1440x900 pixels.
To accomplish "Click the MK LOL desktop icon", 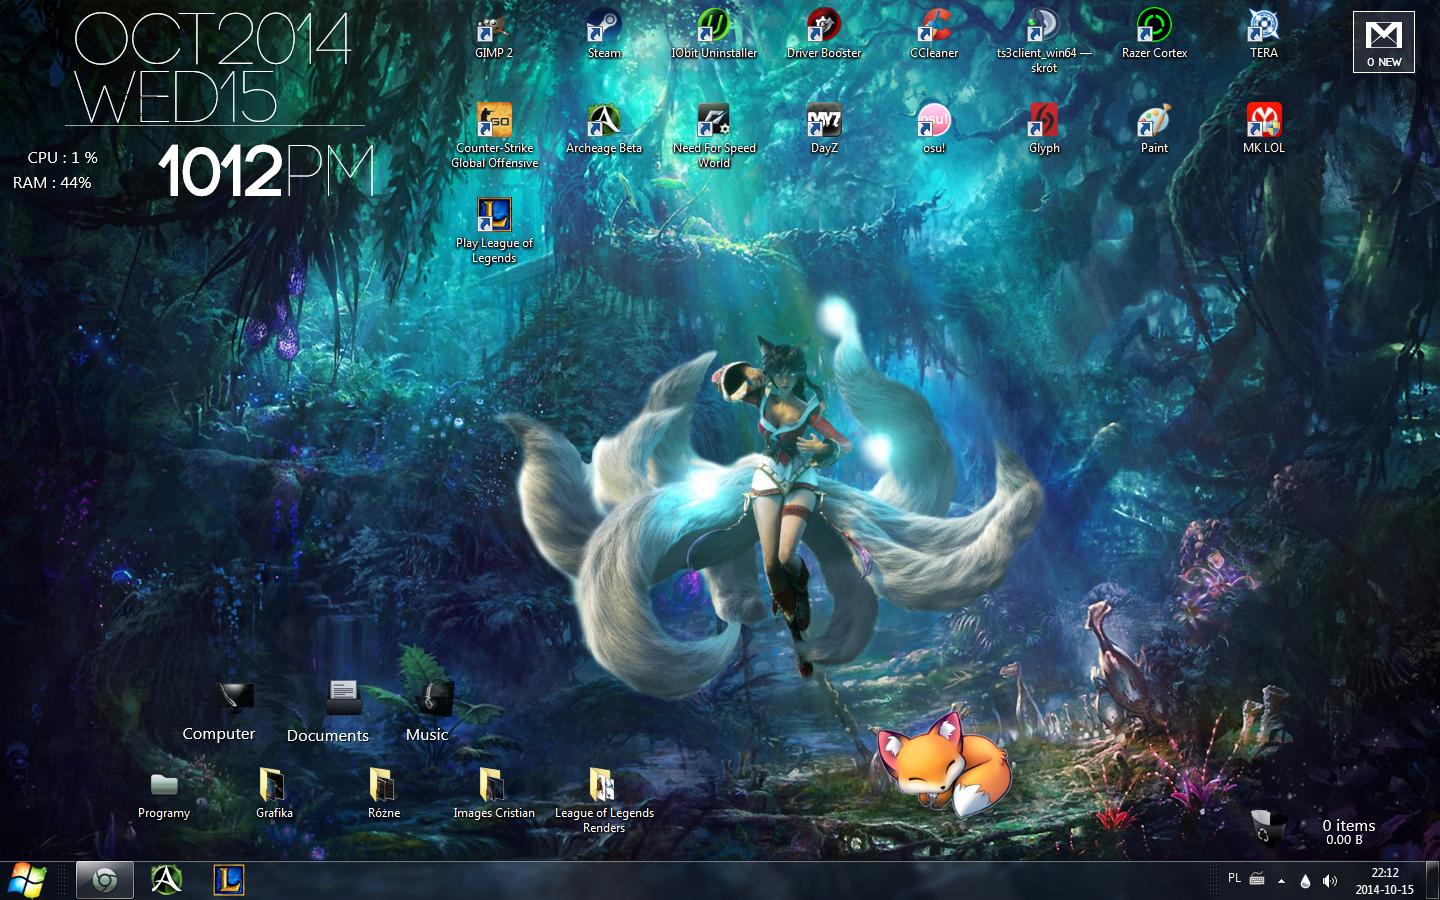I will [x=1264, y=129].
